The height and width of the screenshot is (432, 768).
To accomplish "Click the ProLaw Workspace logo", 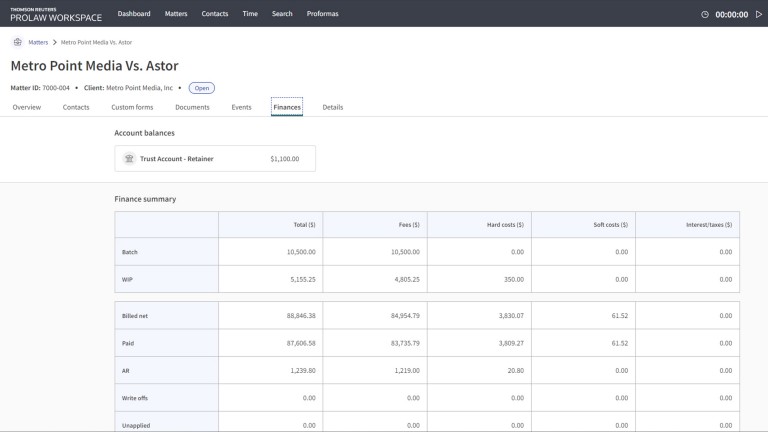I will point(55,14).
